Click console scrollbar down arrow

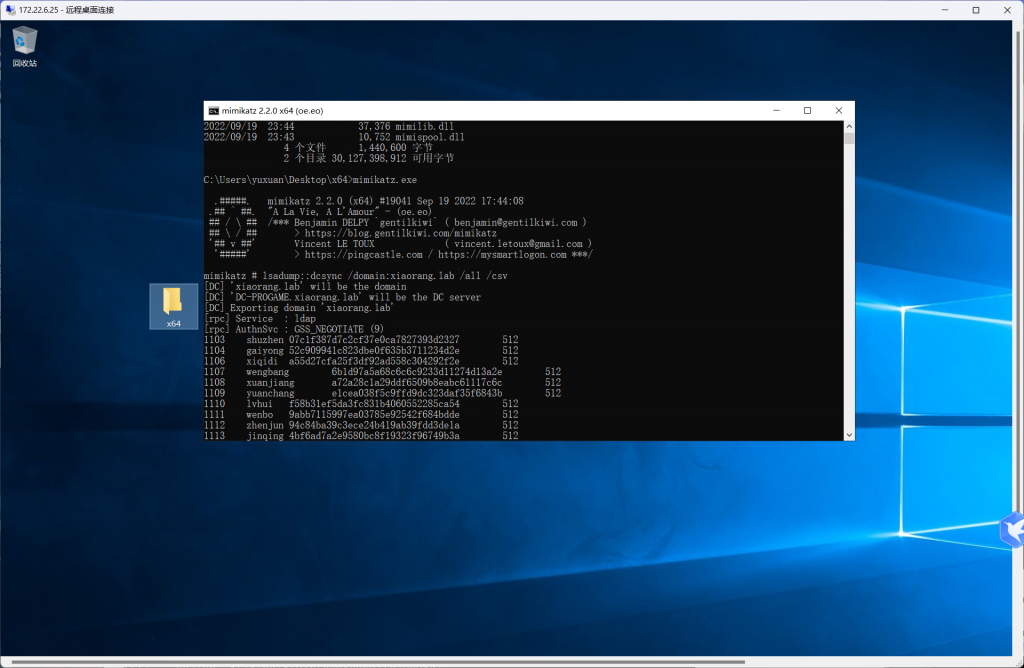point(849,435)
